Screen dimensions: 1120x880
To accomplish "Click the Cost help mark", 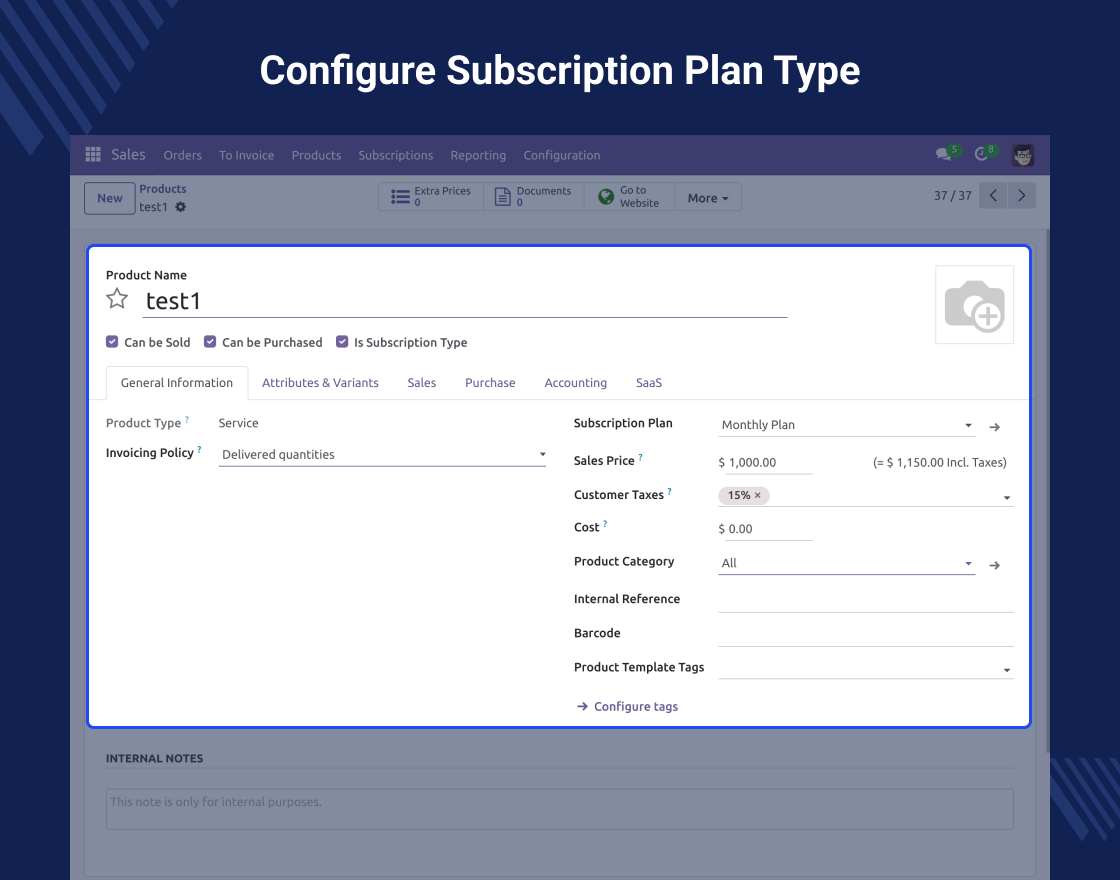I will 605,524.
